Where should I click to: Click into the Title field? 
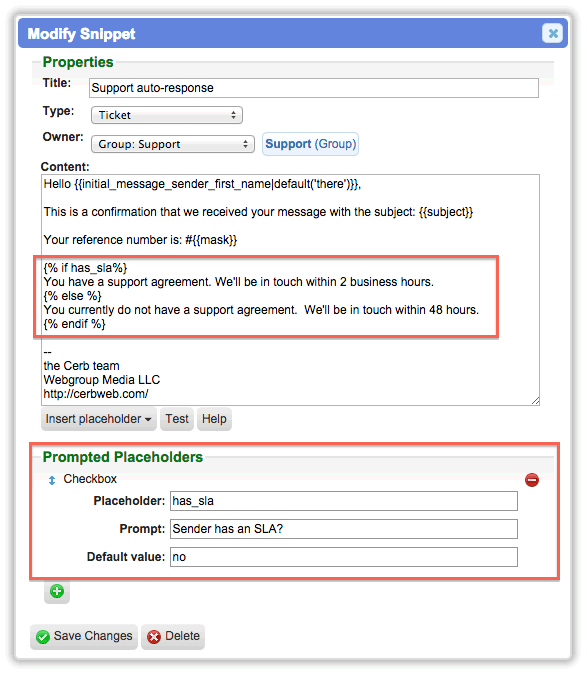(x=314, y=88)
